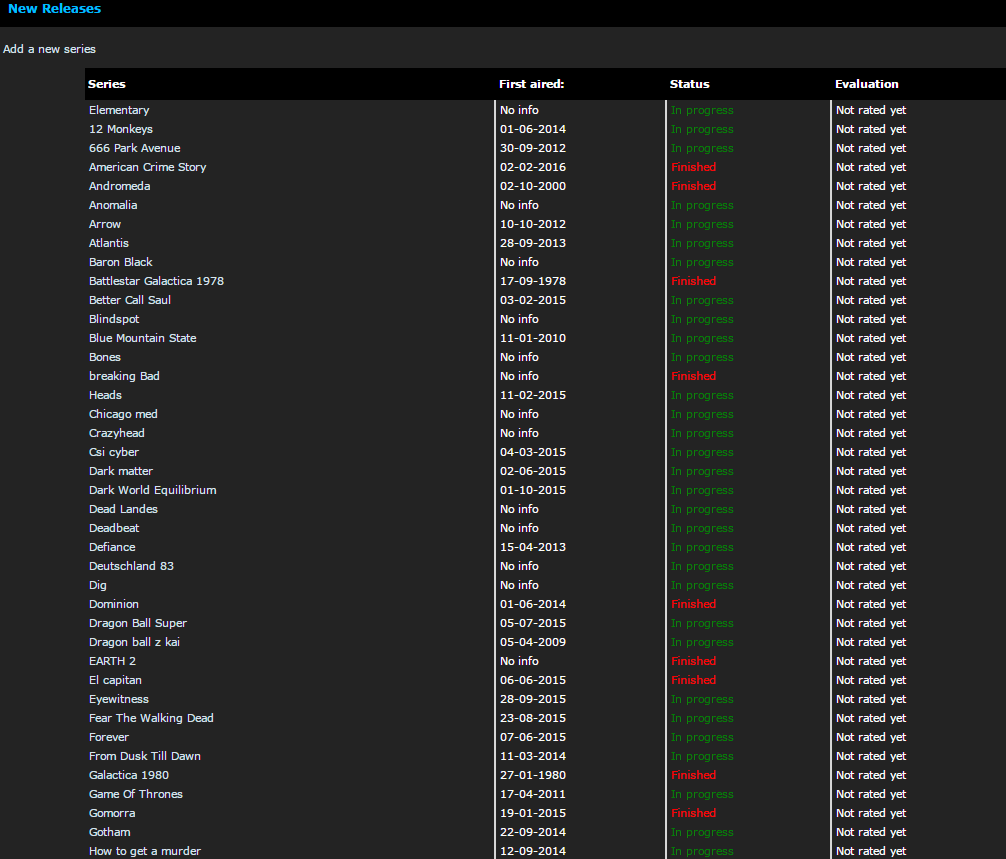Click Finished status for EARTH 2

[694, 661]
